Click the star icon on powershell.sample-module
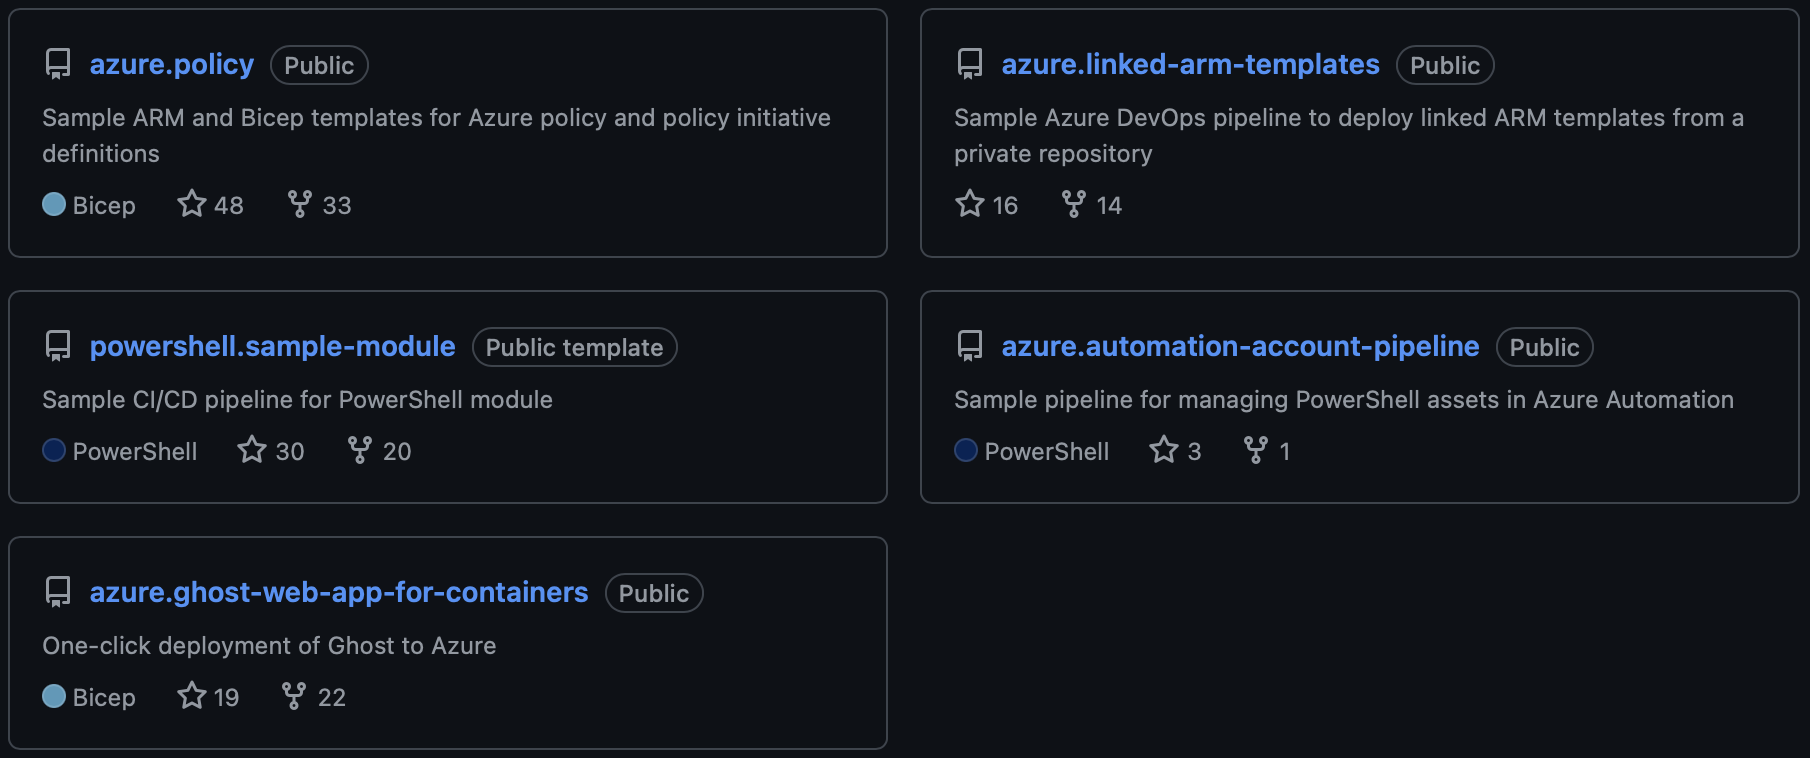Image resolution: width=1810 pixels, height=758 pixels. click(x=253, y=450)
